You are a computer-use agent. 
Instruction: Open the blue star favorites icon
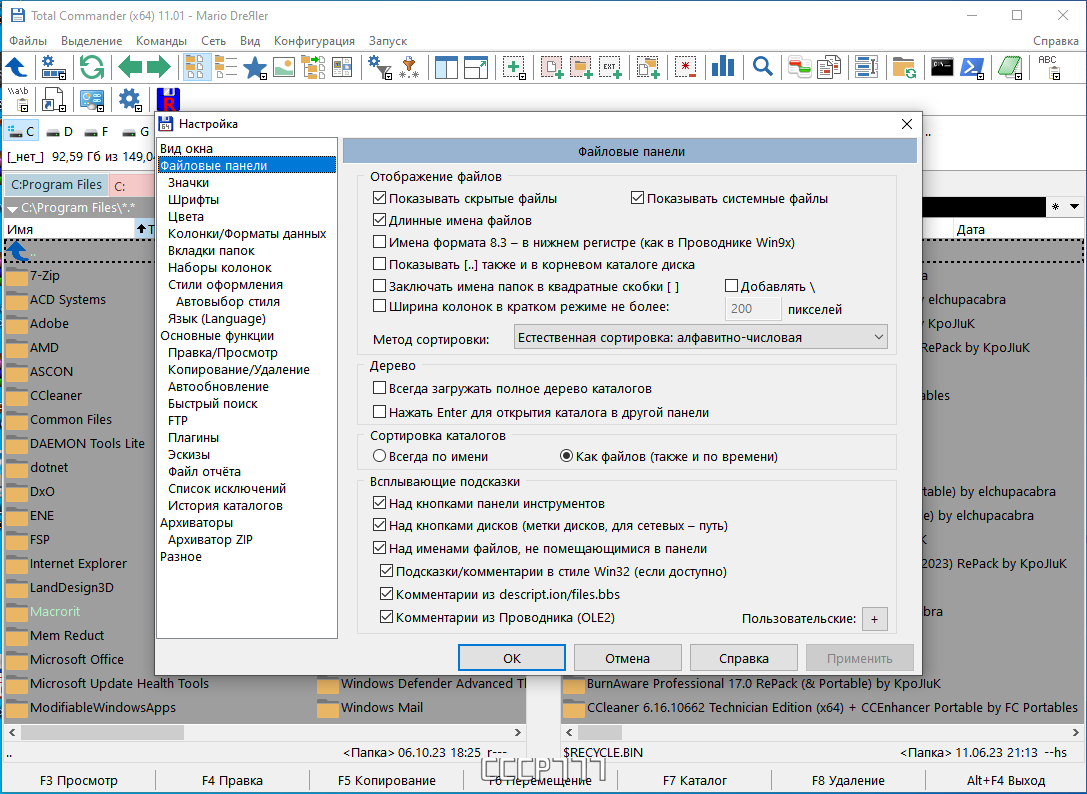[254, 67]
